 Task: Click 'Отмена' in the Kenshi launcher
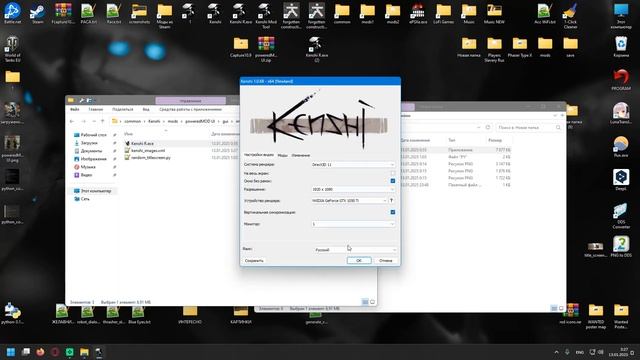385,260
